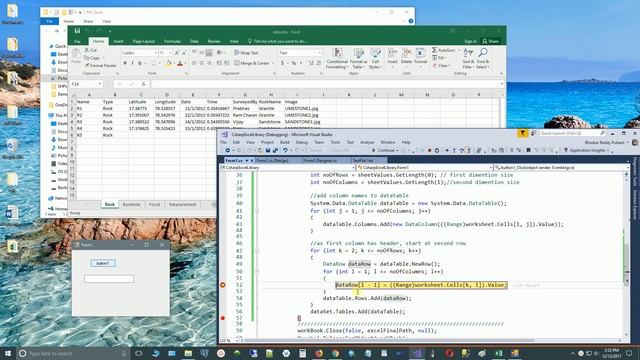Open class dropdown CsharpExcelLibrary.Form1
Image resolution: width=640 pixels, height=360 pixels.
pyautogui.click(x=424, y=167)
